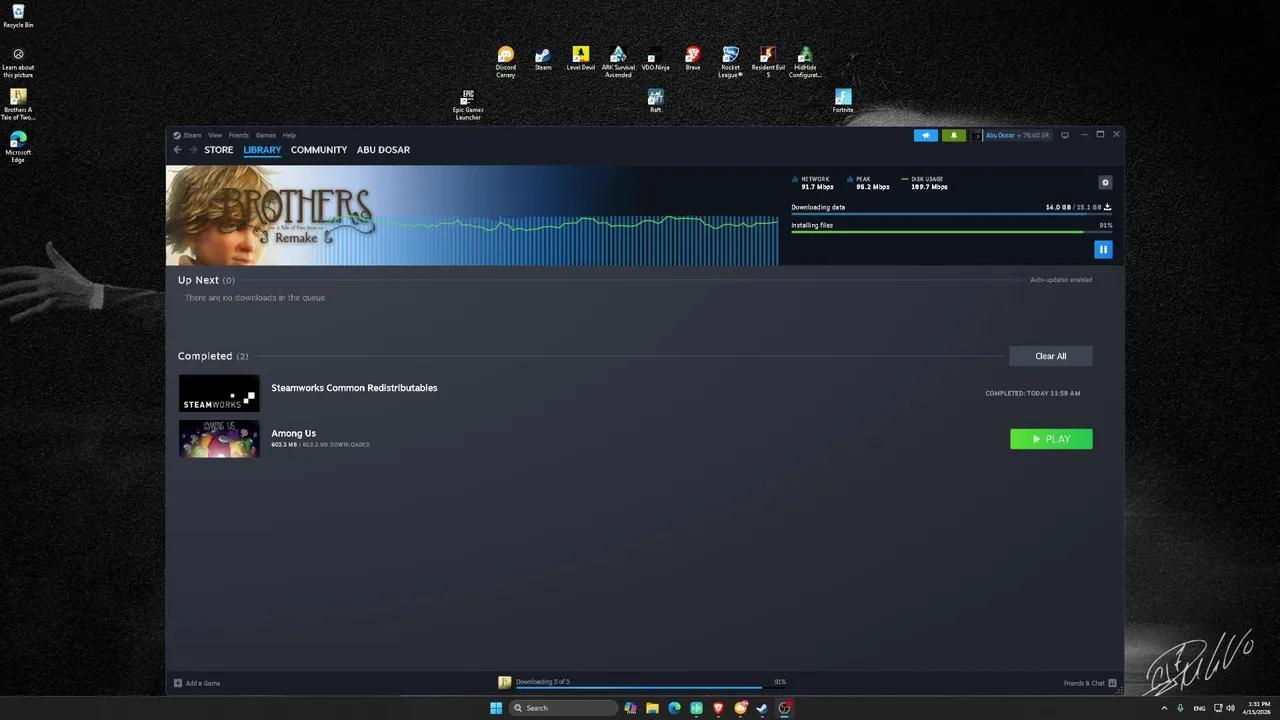Open the View menu
Viewport: 1280px width, 720px height.
pyautogui.click(x=215, y=135)
